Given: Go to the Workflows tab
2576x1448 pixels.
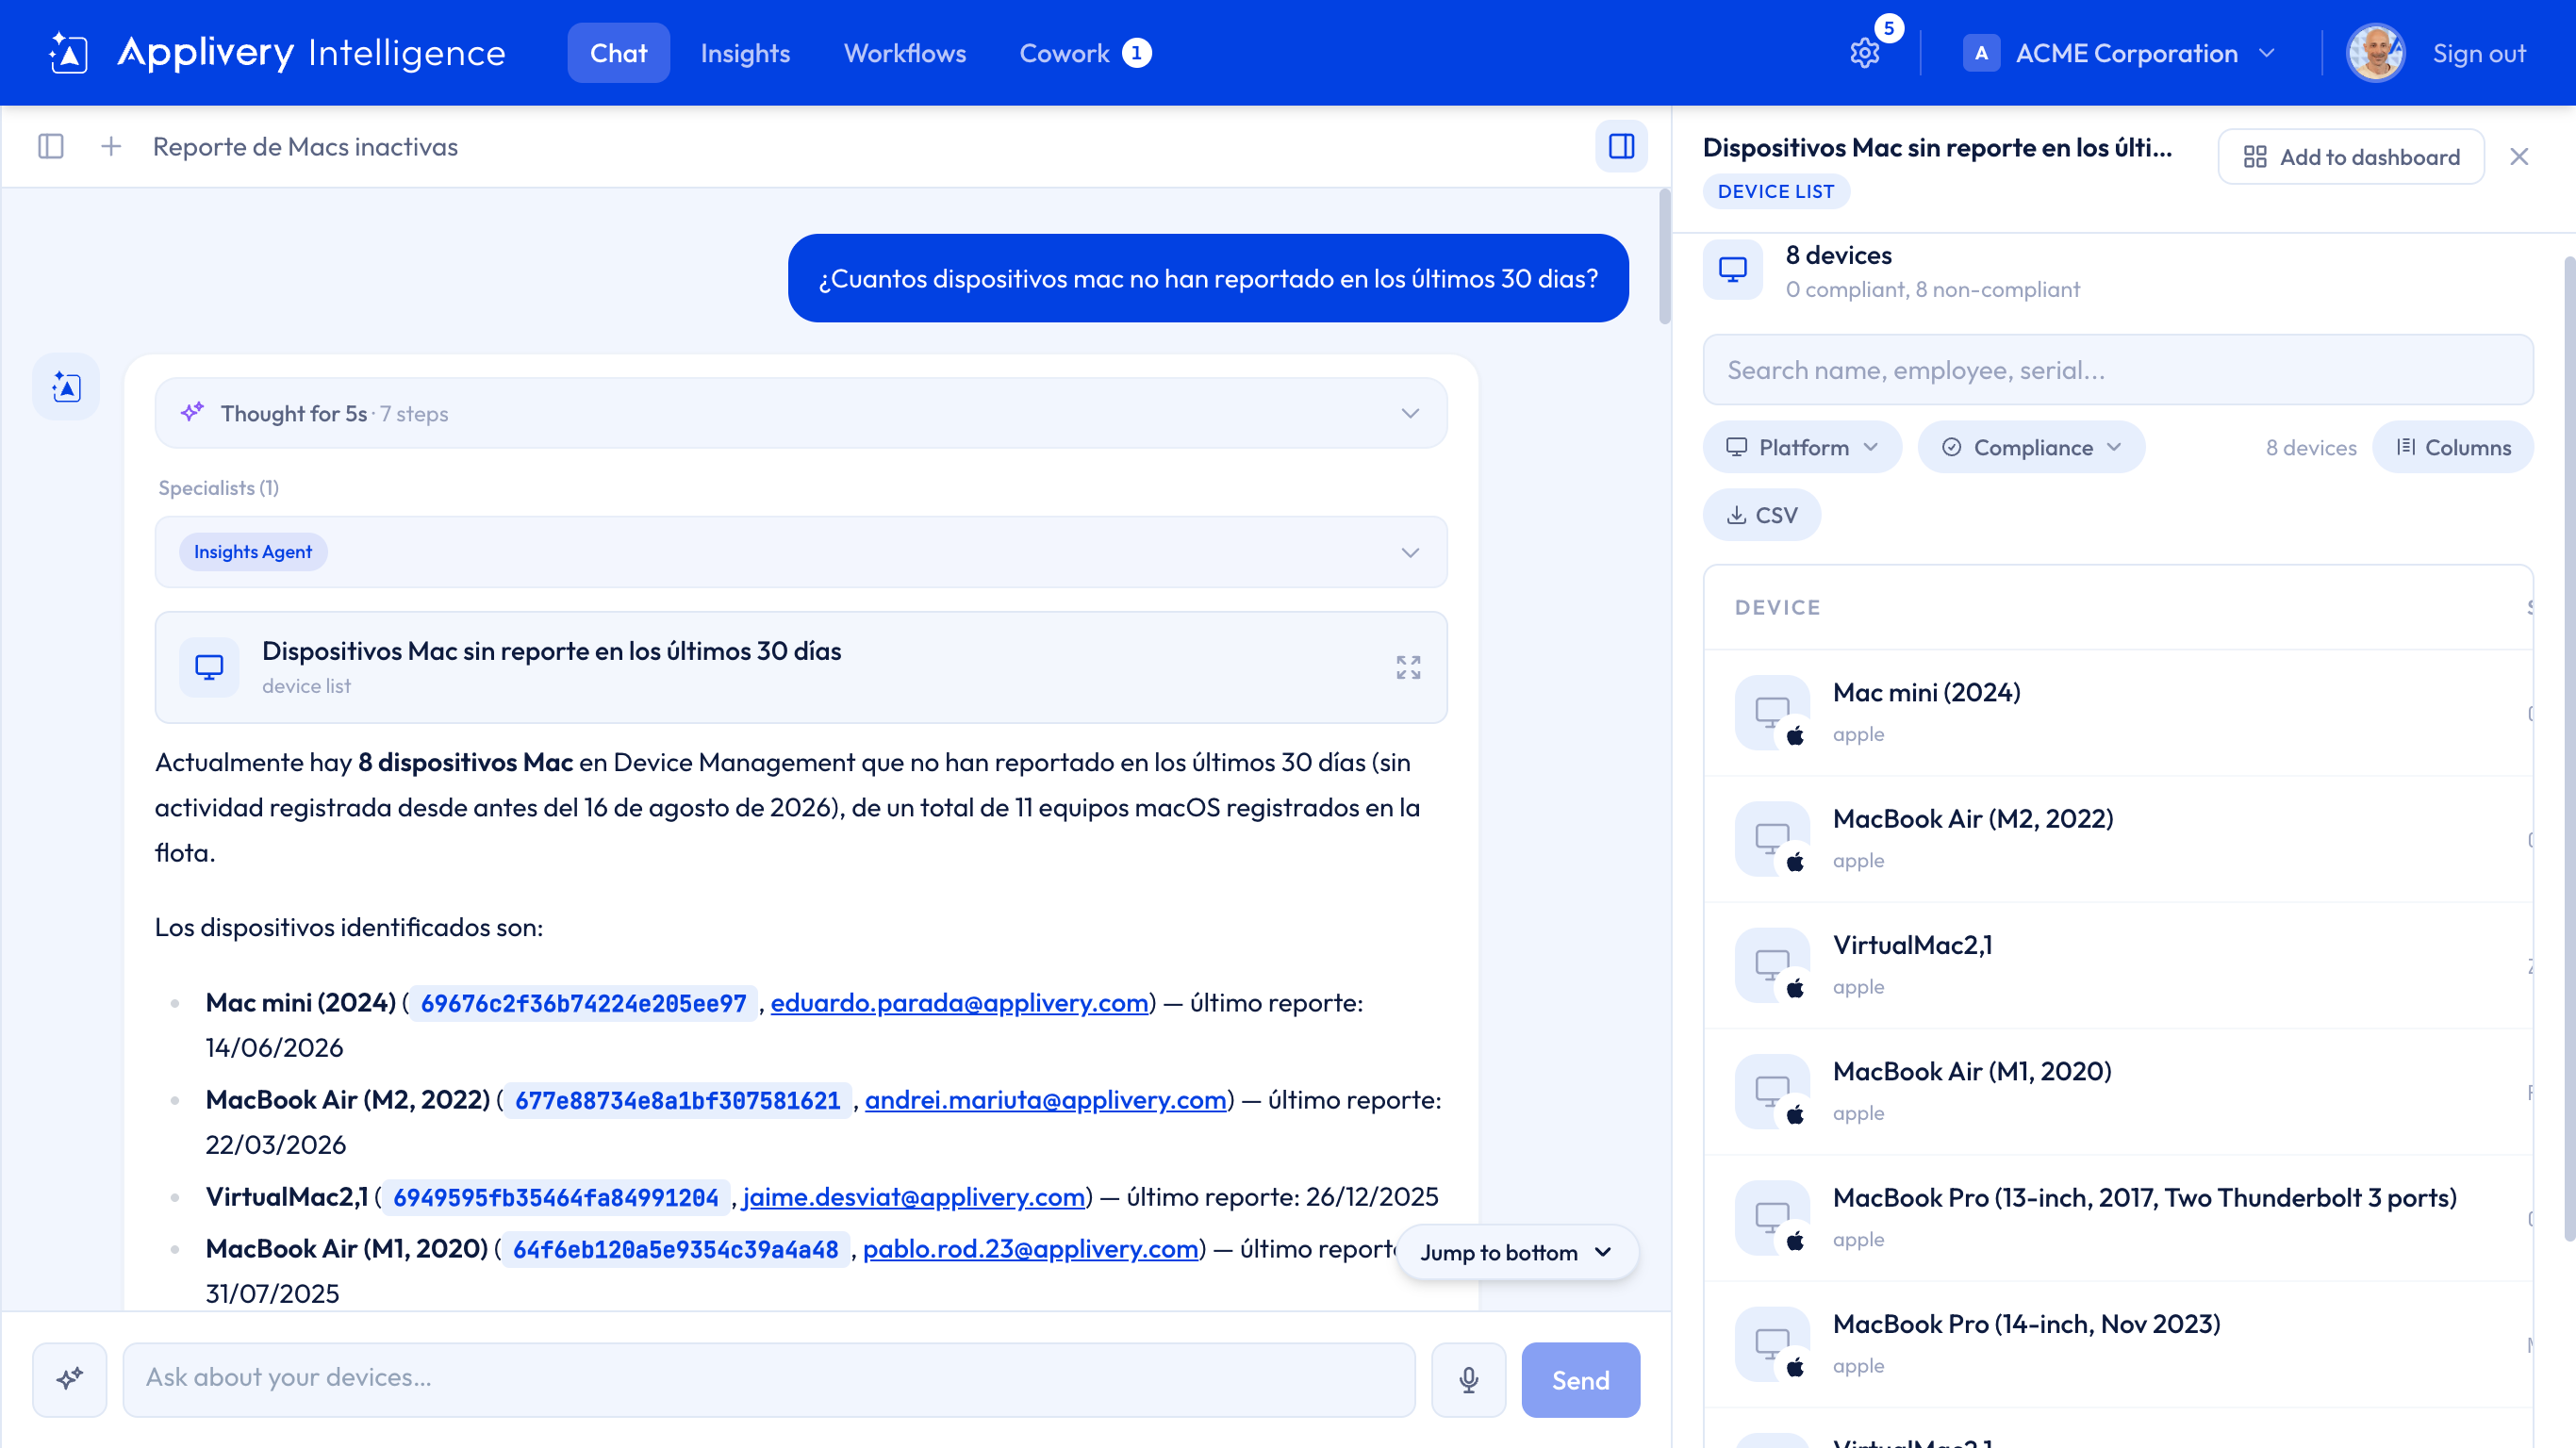Looking at the screenshot, I should (x=905, y=53).
